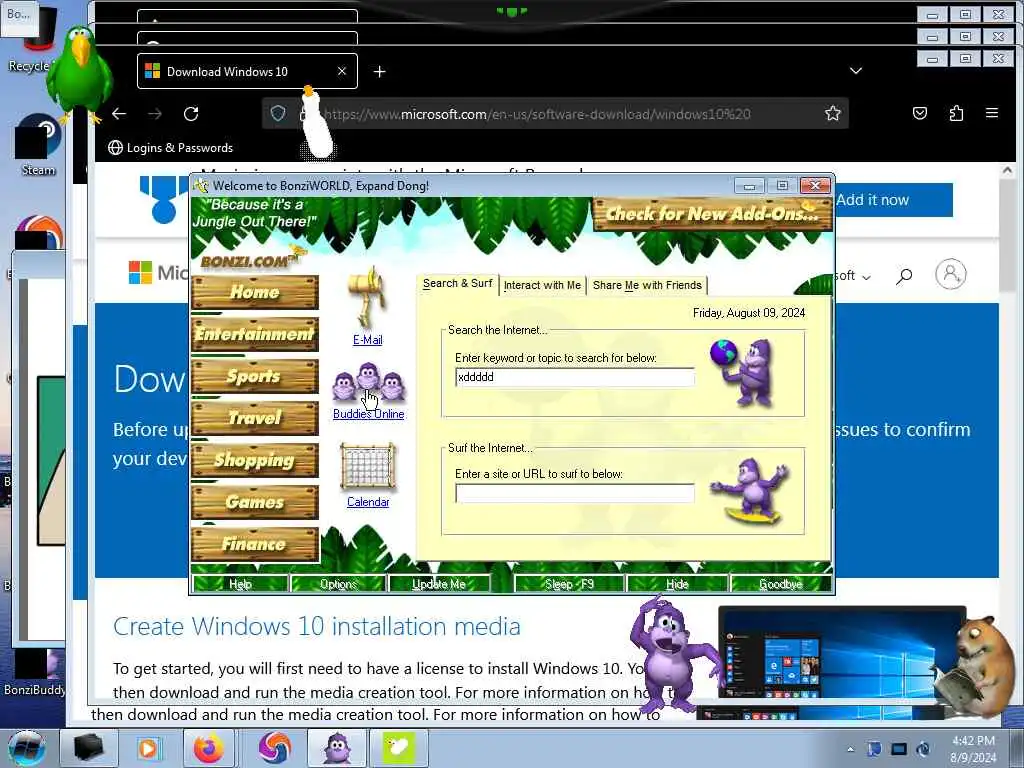The width and height of the screenshot is (1024, 768).
Task: Click the Update Me button
Action: [439, 584]
